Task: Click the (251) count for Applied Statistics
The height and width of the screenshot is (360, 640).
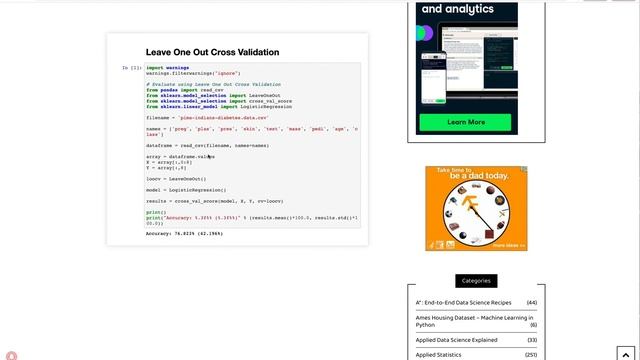Action: click(531, 355)
